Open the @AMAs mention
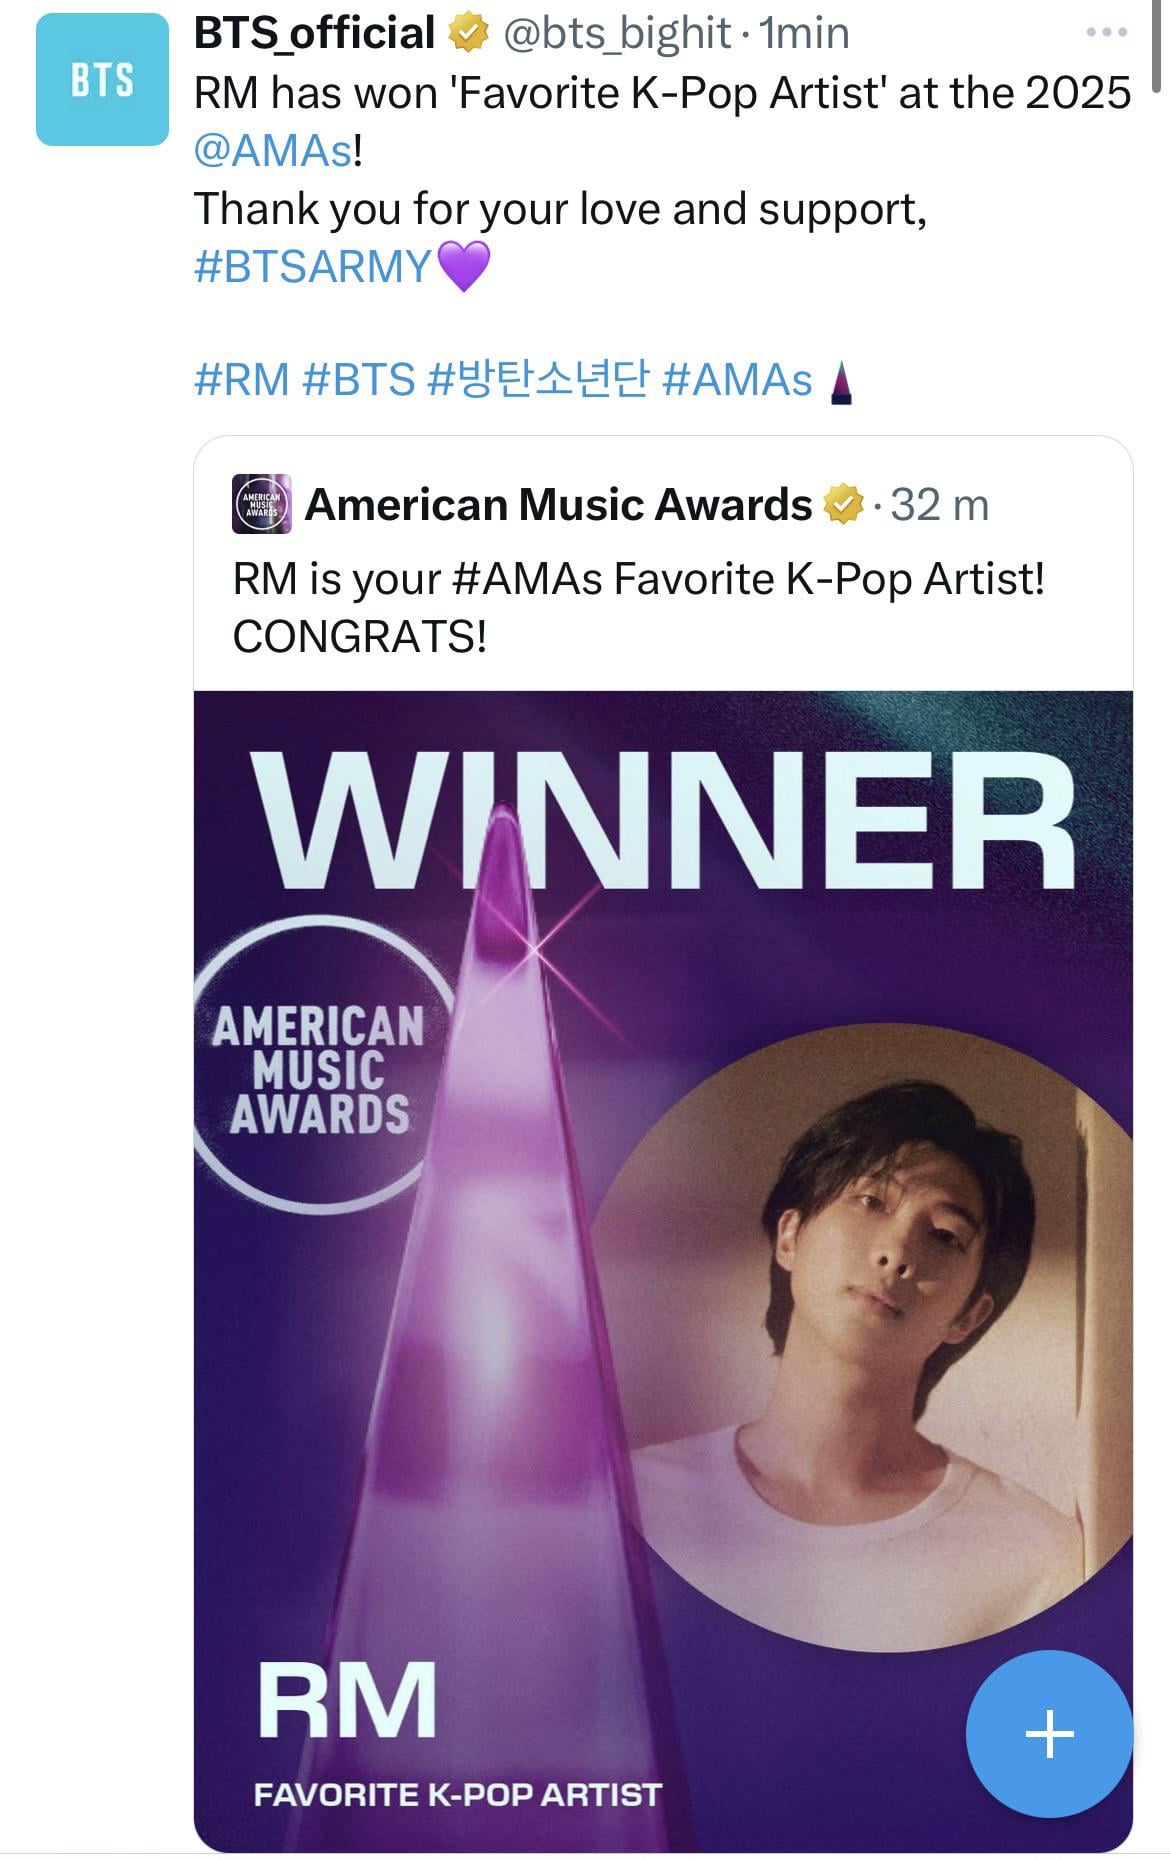The height and width of the screenshot is (1860, 1170). point(273,151)
